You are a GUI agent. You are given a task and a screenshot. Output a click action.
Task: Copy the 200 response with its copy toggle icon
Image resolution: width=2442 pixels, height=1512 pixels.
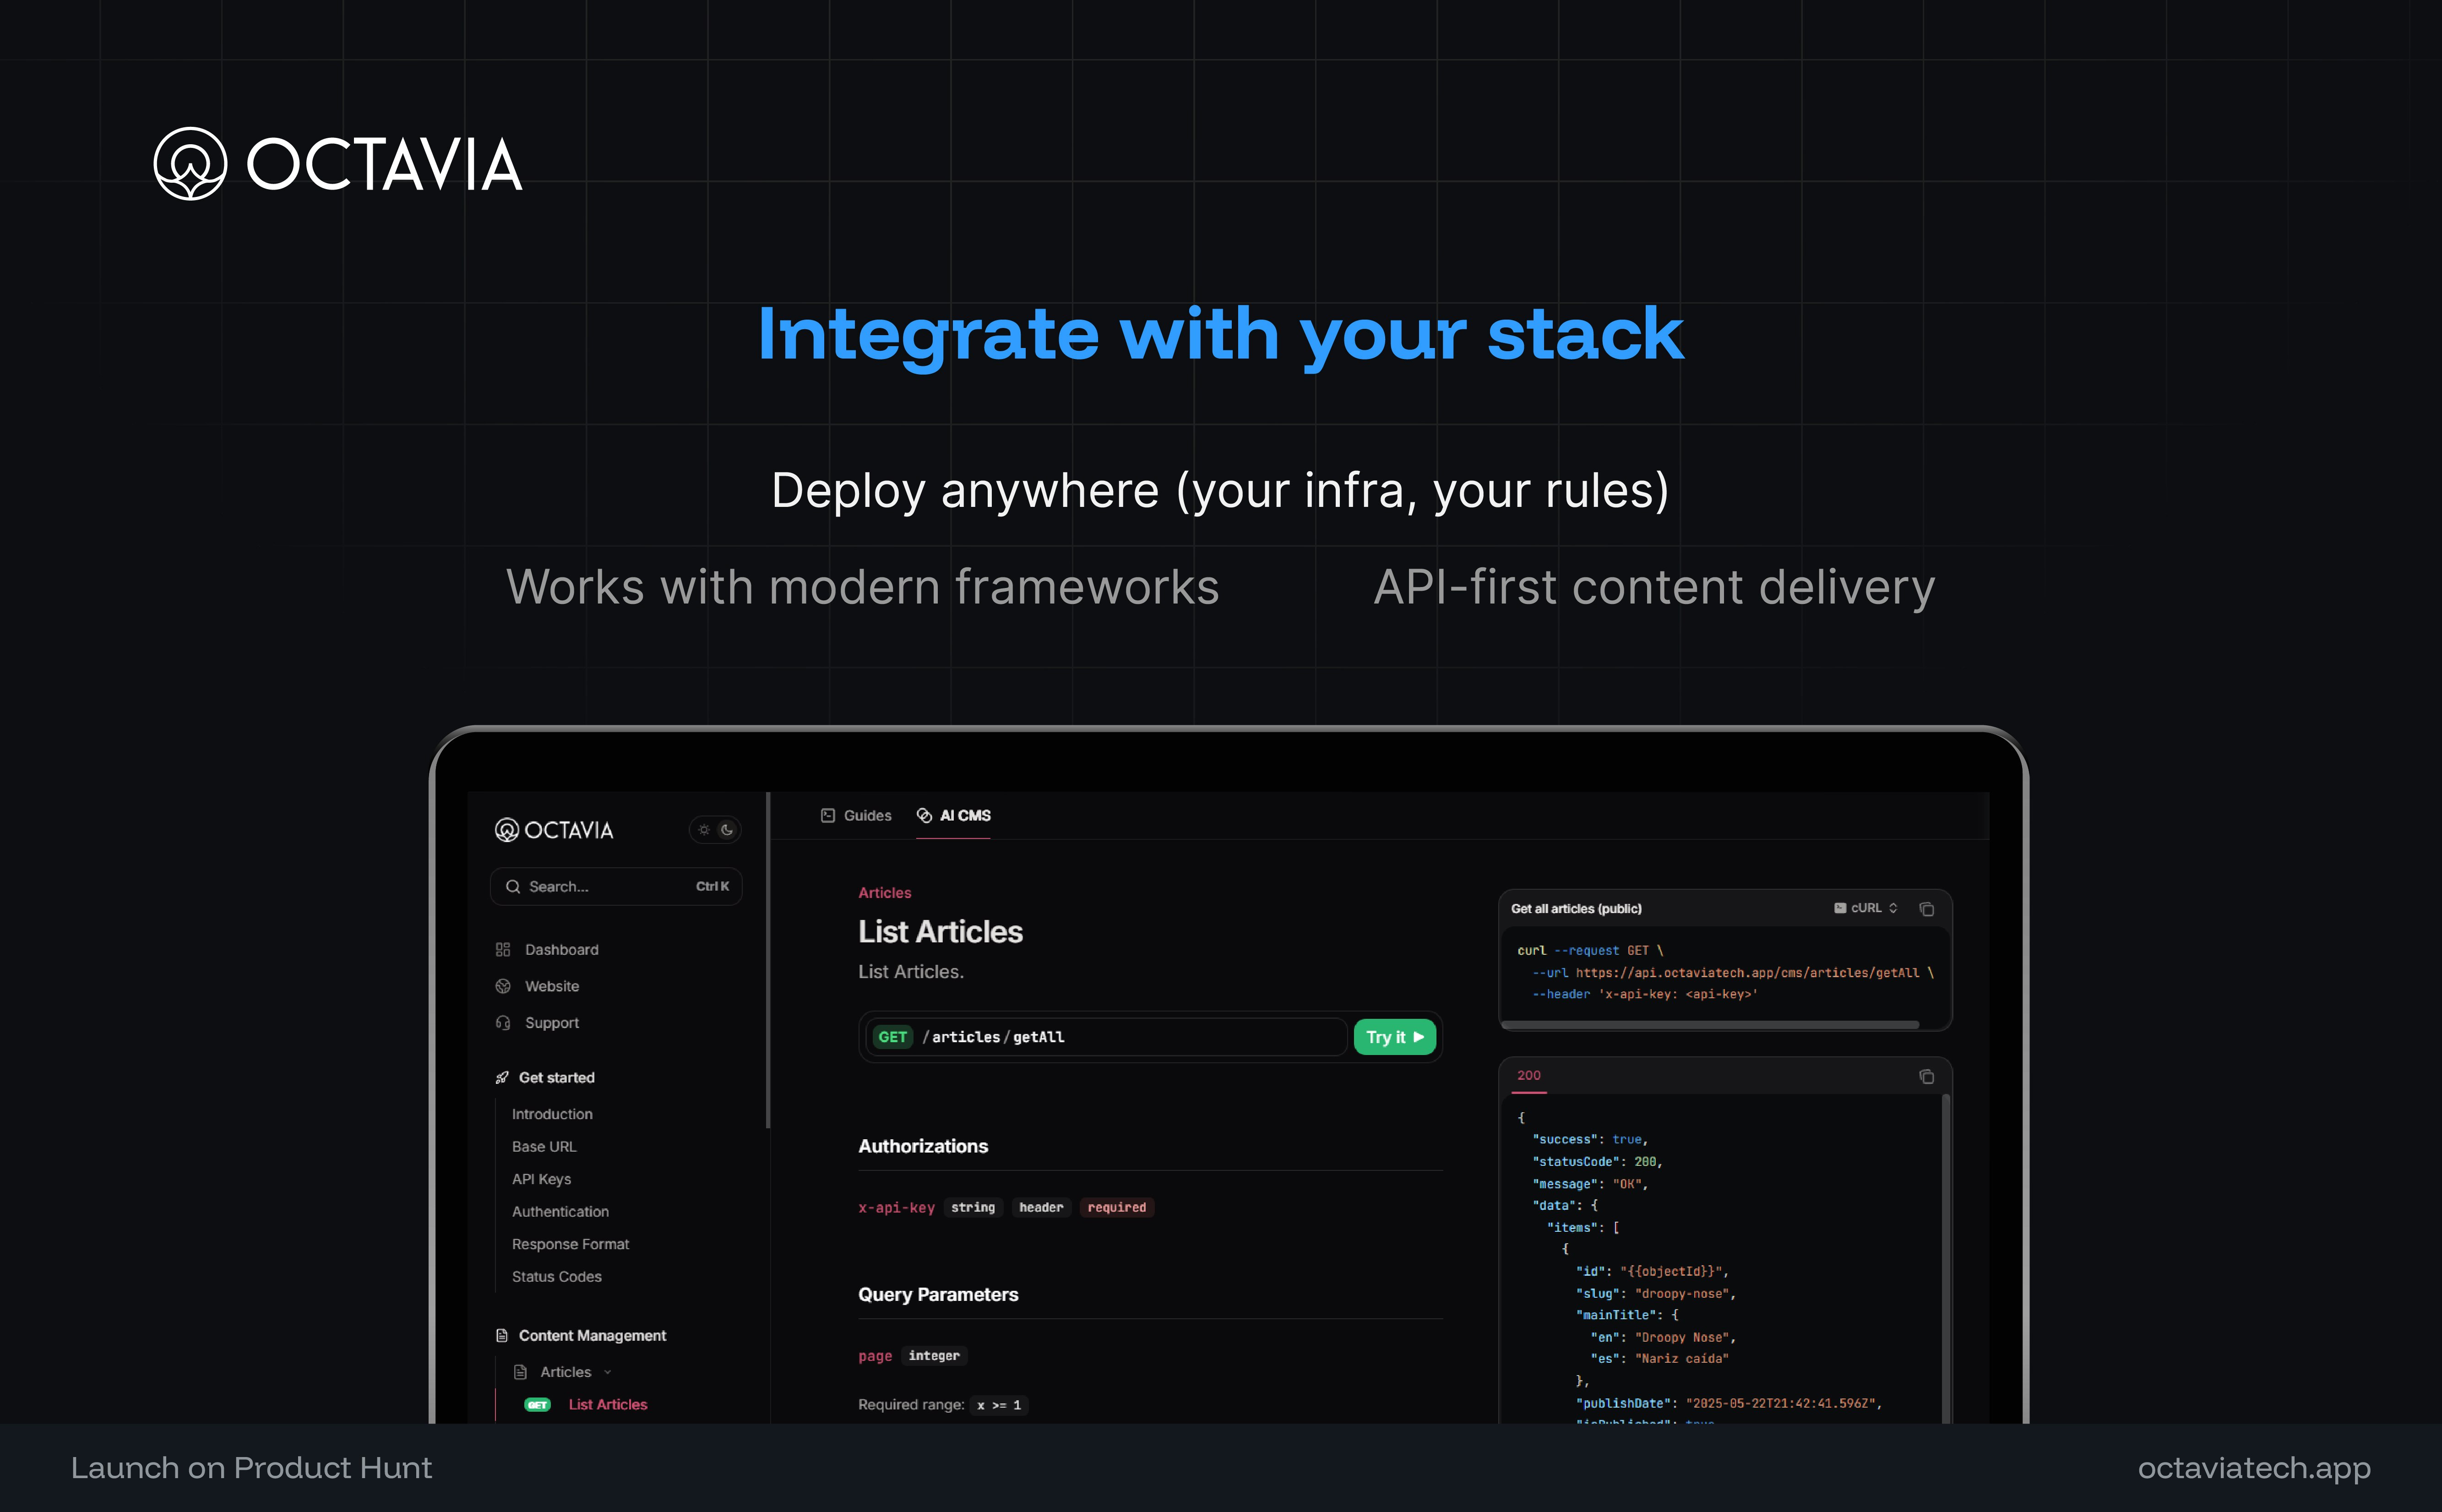point(1927,1076)
